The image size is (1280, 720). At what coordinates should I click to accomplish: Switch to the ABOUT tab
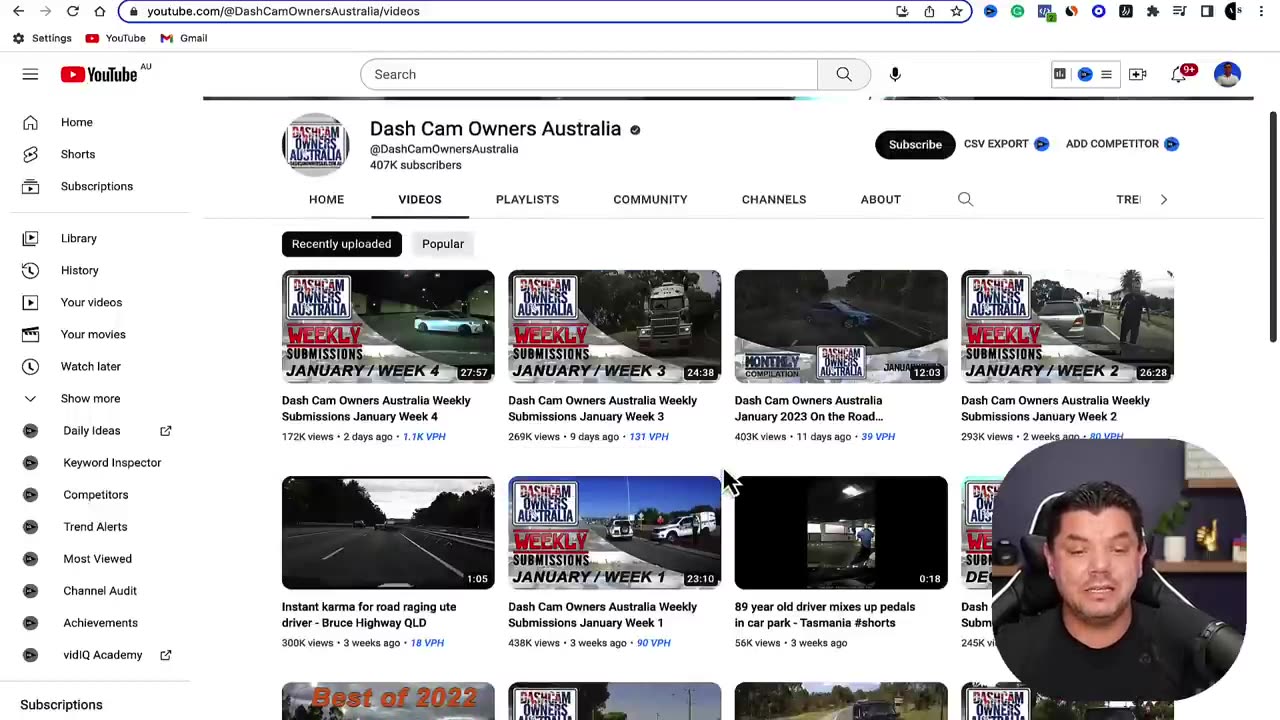(881, 199)
